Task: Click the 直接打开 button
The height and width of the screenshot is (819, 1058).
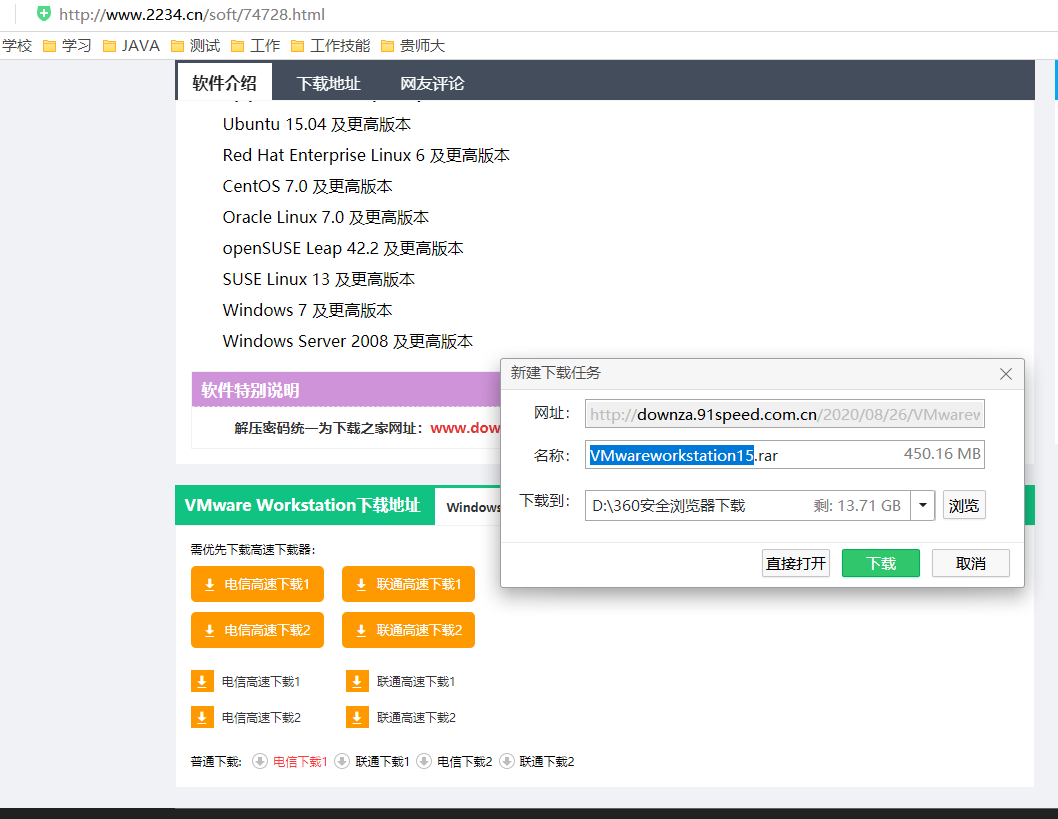Action: pos(796,563)
